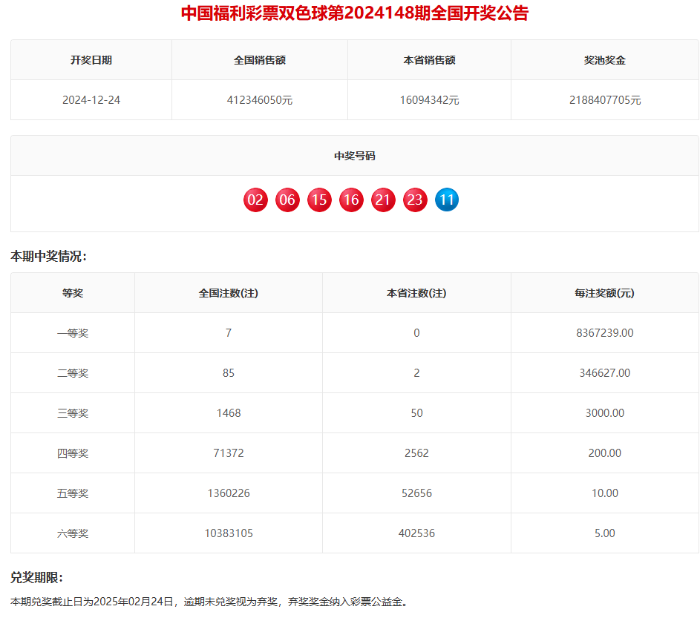The image size is (700, 635).
Task: Click the draw date 2024-12-24
Action: 91,100
